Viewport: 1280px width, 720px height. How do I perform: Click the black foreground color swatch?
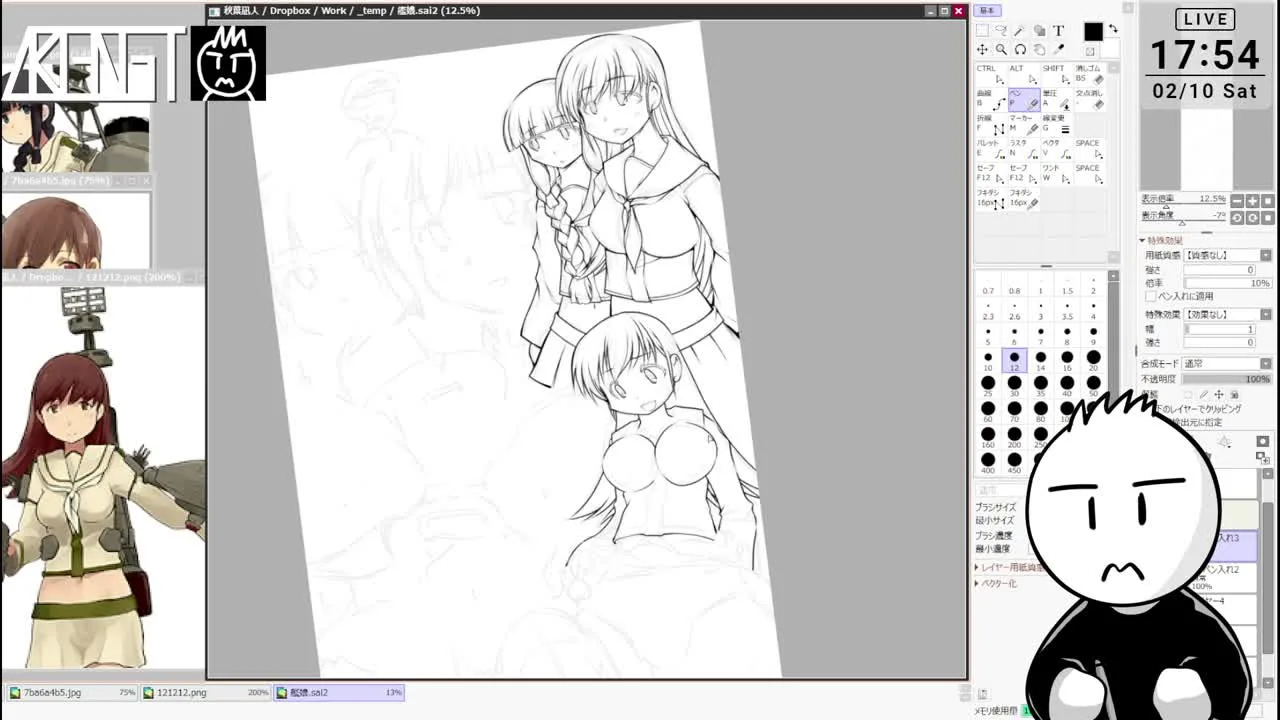tap(1092, 32)
